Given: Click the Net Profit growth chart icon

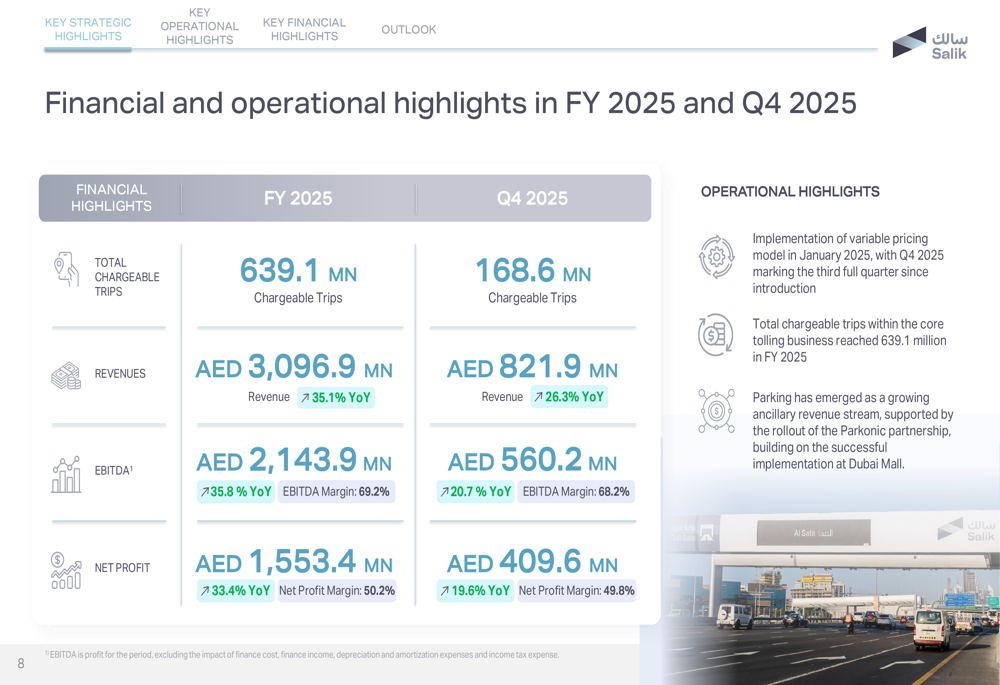Looking at the screenshot, I should click(x=64, y=570).
